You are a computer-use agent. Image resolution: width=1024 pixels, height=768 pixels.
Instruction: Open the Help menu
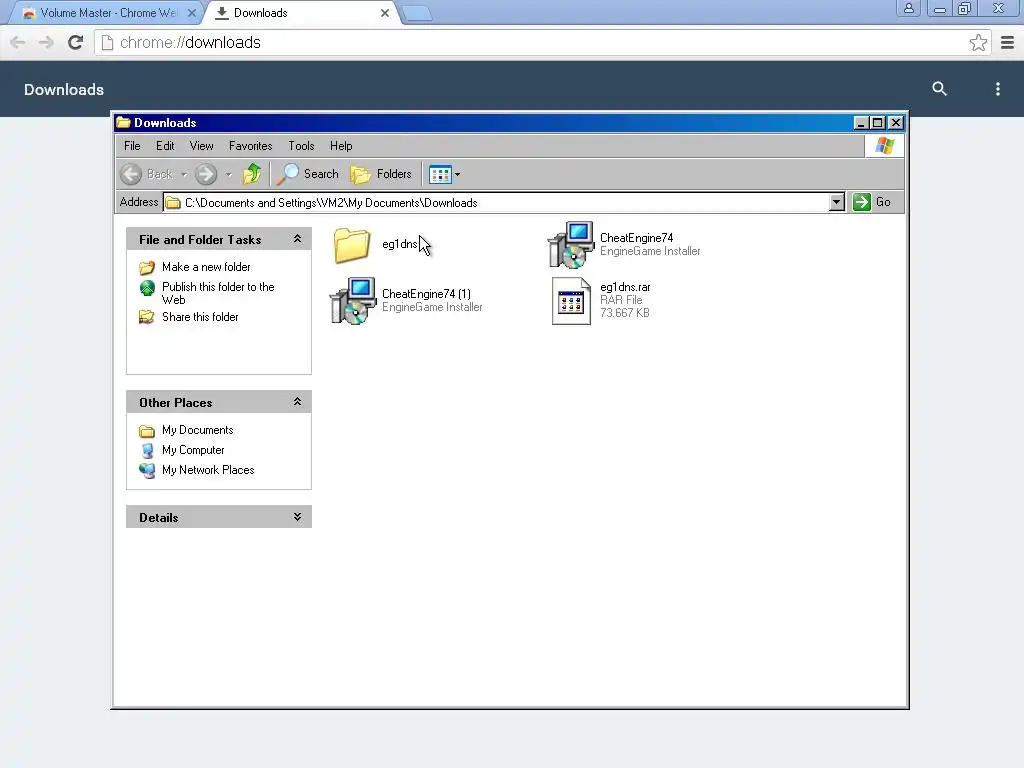pyautogui.click(x=341, y=146)
